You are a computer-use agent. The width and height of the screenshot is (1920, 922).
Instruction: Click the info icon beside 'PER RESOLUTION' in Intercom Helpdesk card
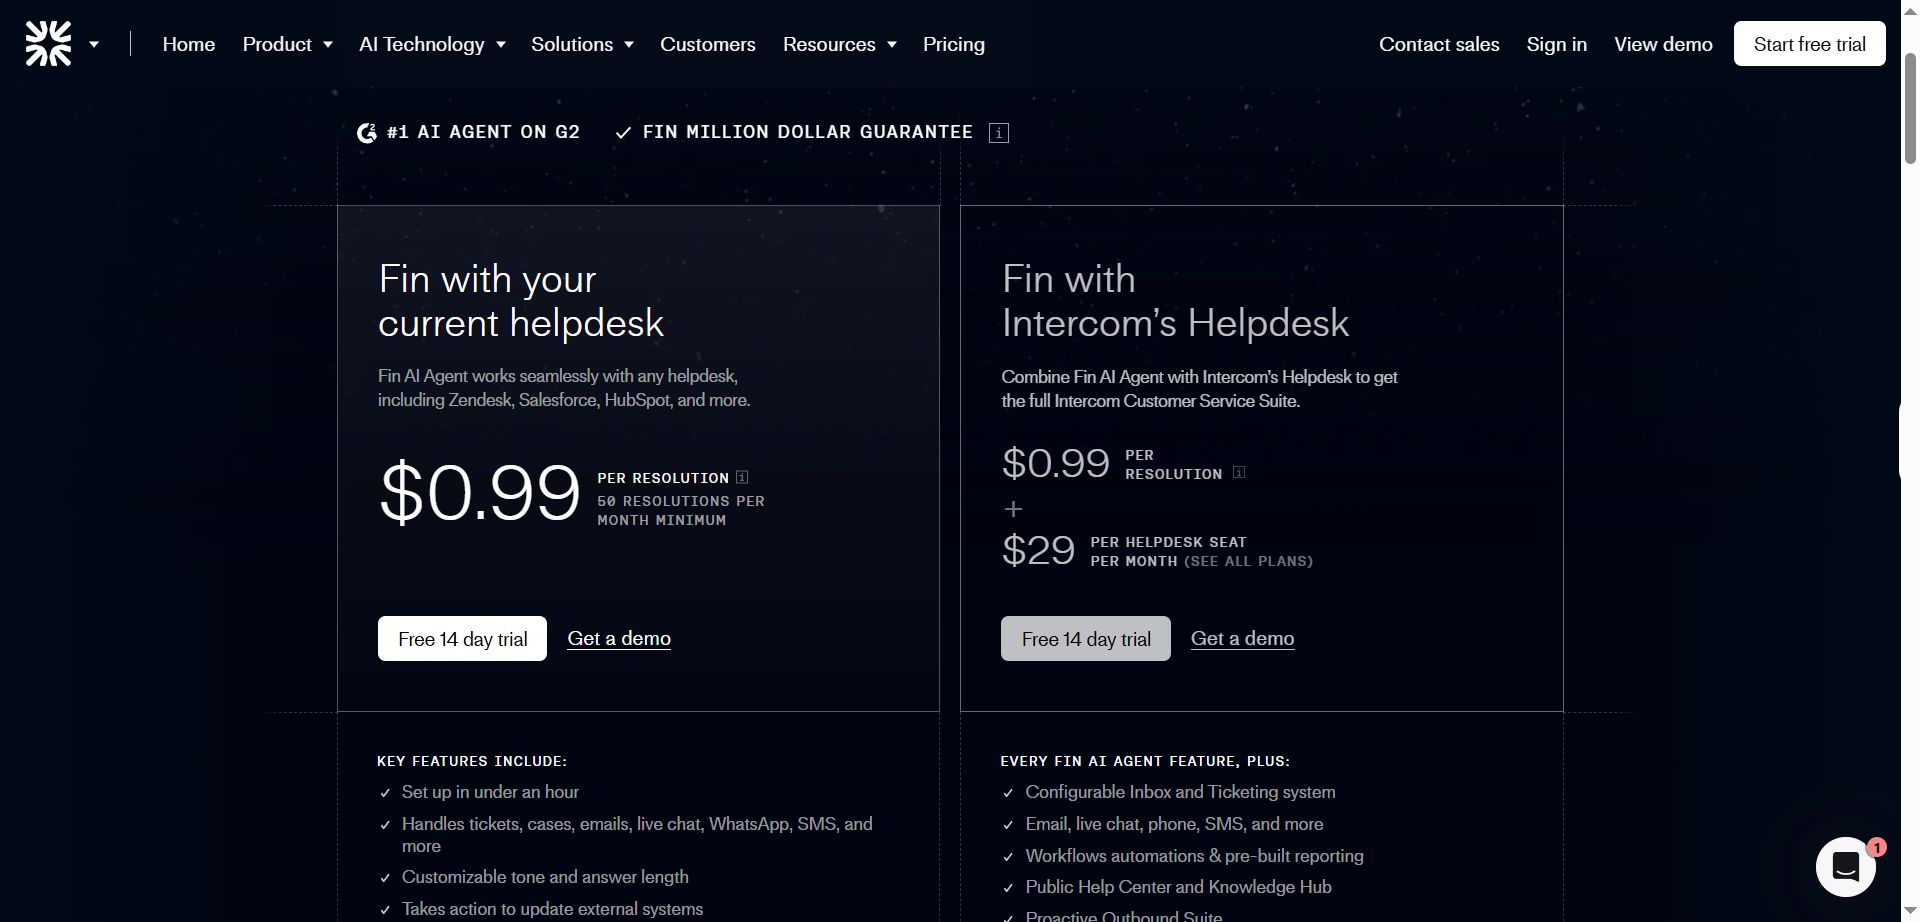[x=1239, y=473]
